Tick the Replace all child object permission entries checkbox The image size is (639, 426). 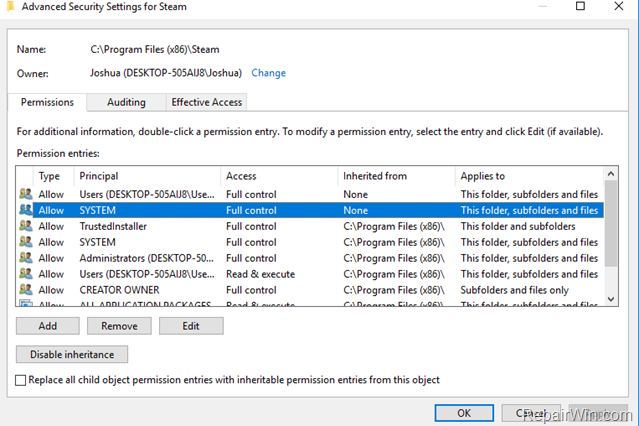20,380
